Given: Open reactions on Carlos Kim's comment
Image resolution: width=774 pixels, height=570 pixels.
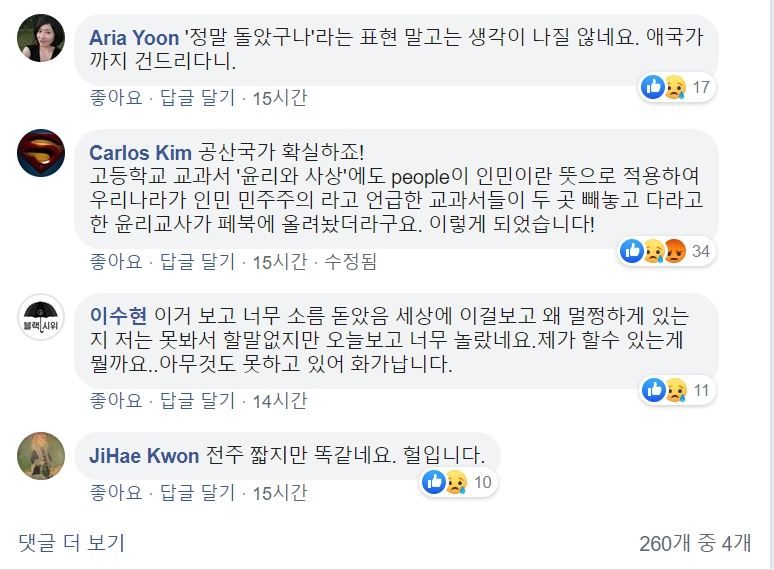Looking at the screenshot, I should click(x=665, y=250).
